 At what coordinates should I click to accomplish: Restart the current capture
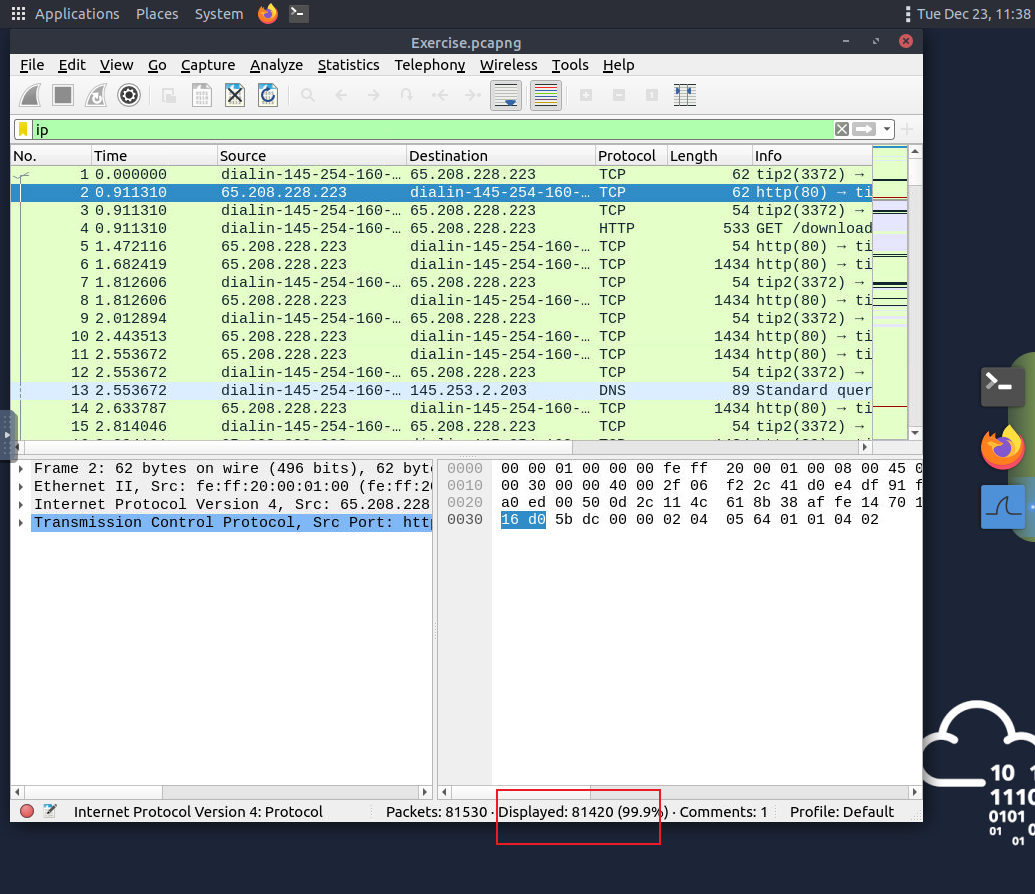pos(96,96)
